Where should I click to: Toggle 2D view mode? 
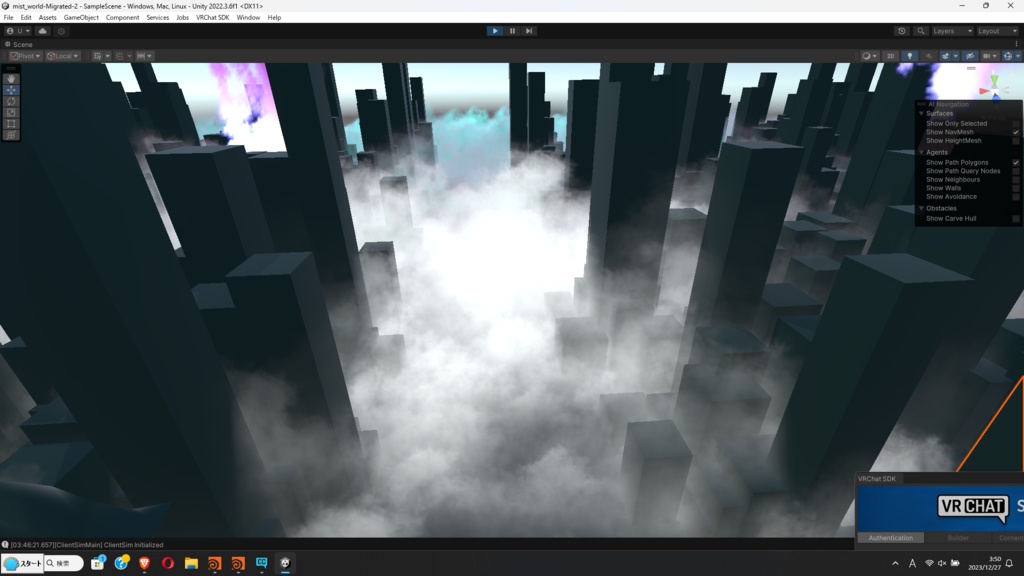coord(890,56)
